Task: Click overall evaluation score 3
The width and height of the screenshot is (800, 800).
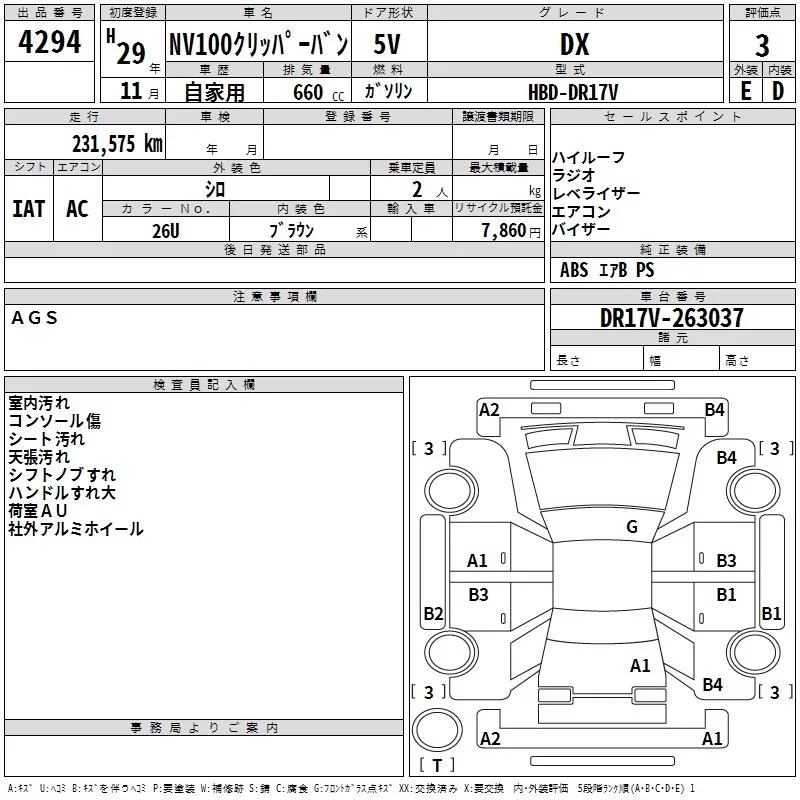Action: pyautogui.click(x=762, y=46)
